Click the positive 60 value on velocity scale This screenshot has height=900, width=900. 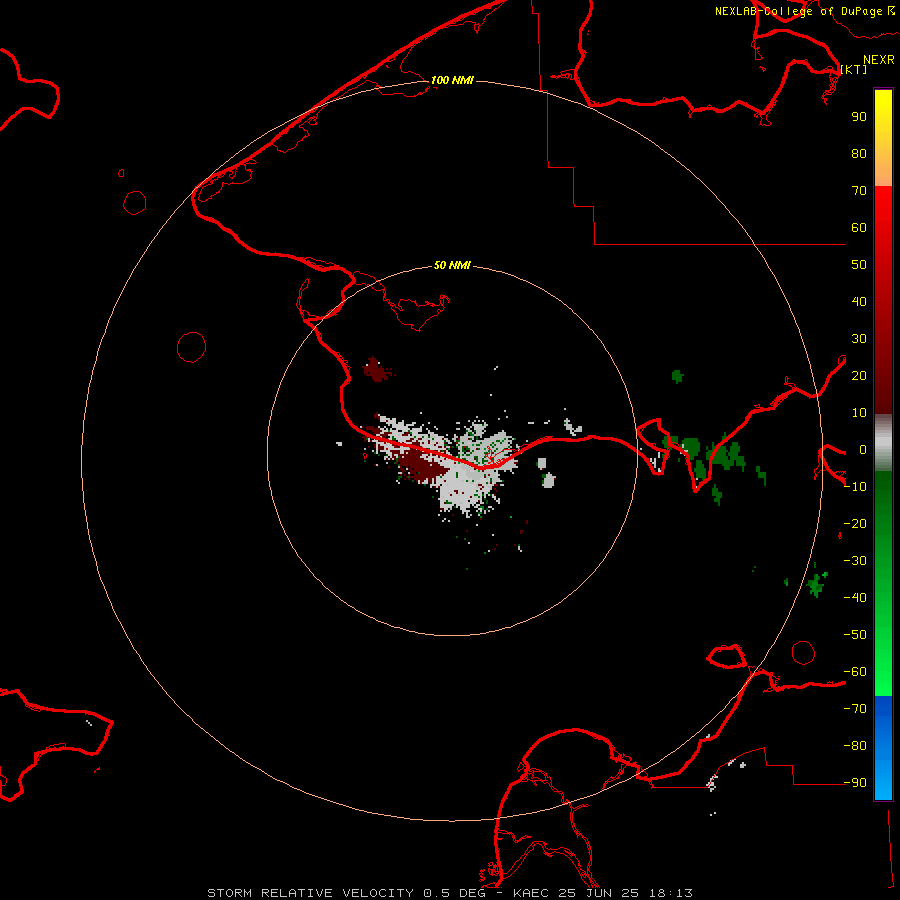(859, 227)
